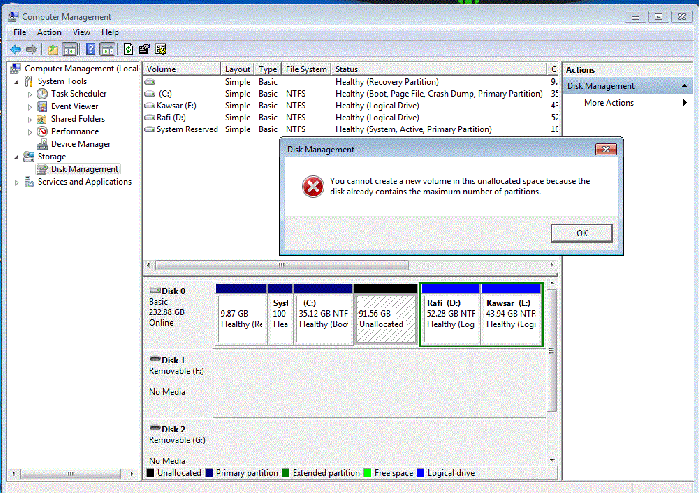Sort by the File System column header
This screenshot has width=700, height=493.
click(x=306, y=69)
